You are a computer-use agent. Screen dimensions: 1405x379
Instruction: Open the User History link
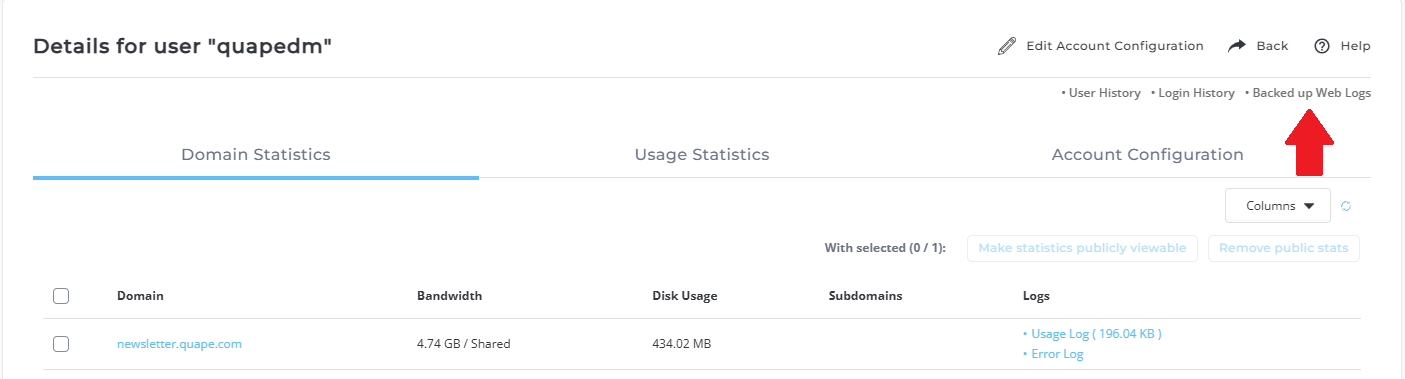coord(1101,93)
